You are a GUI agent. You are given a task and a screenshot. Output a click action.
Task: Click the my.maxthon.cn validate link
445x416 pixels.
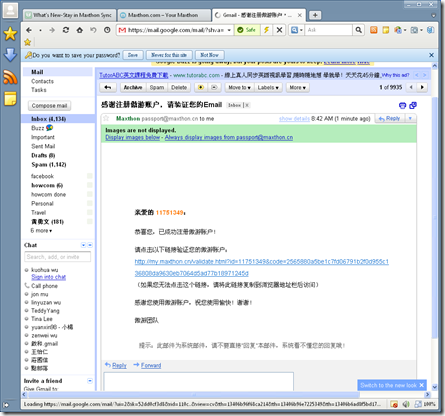pos(261,267)
